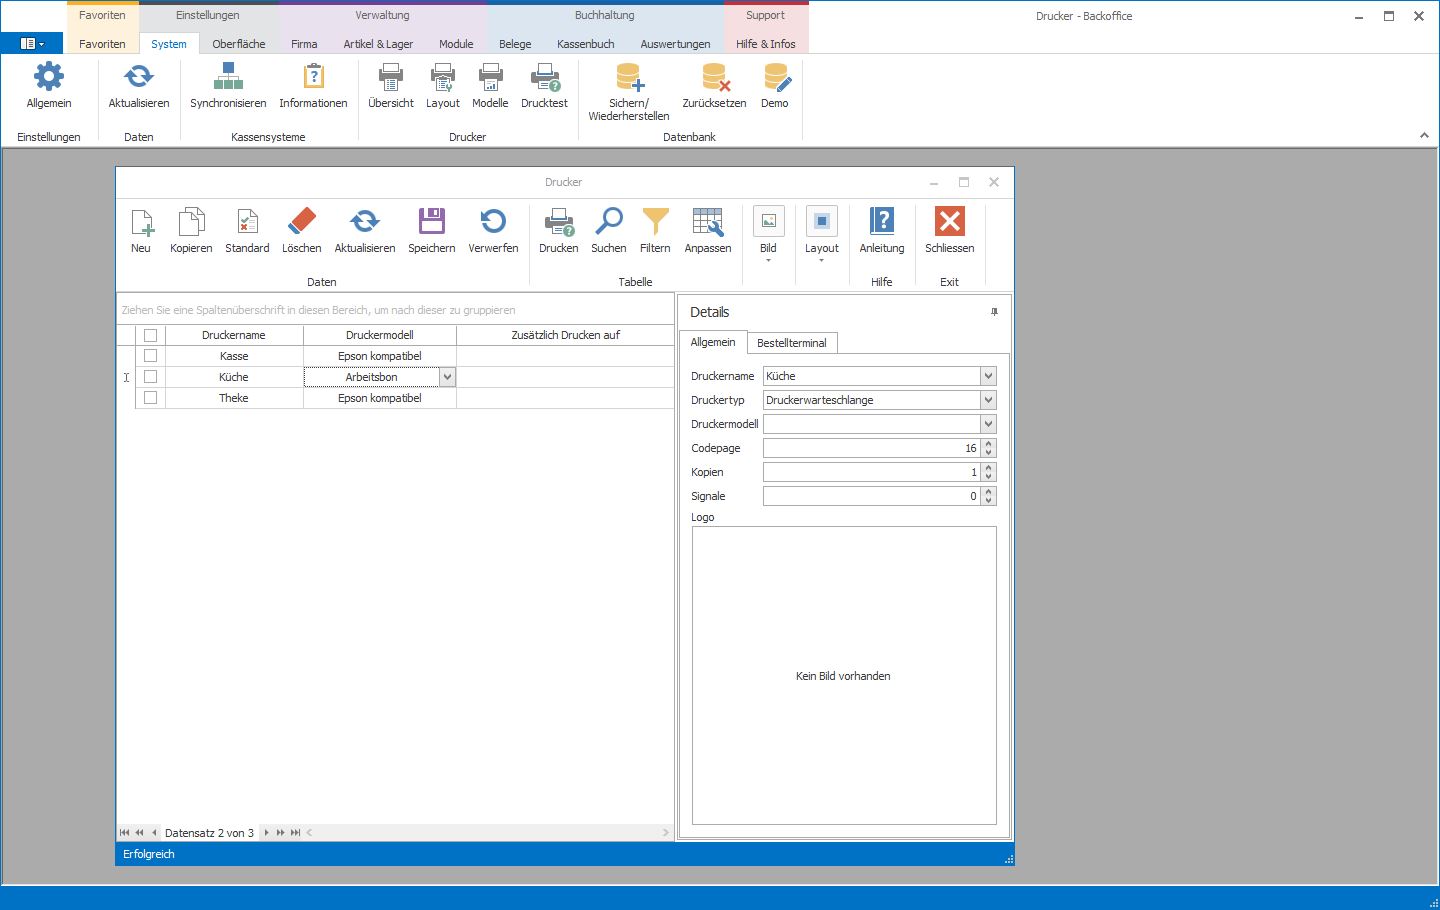Increase Signale value
This screenshot has width=1440, height=910.
coord(988,492)
